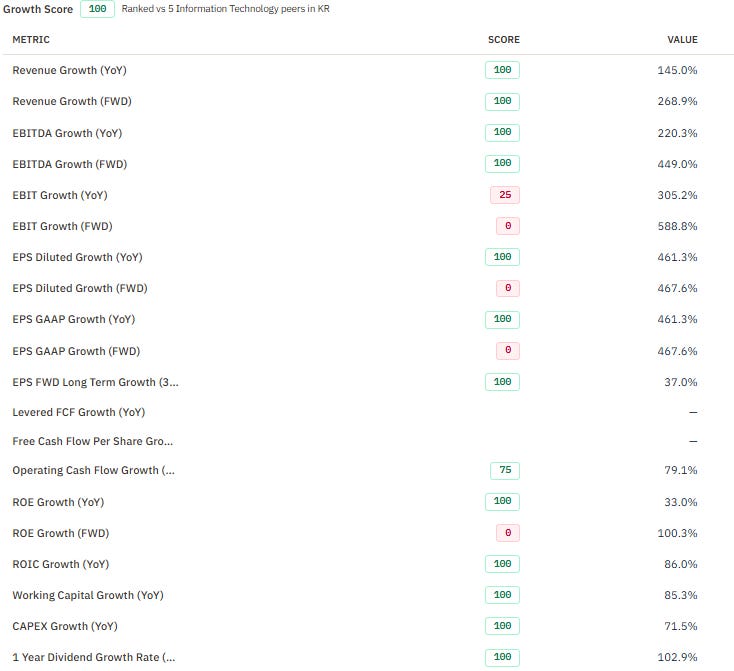Click score badge 100 for CAPEX Growth (YoY)
734x671 pixels.
(502, 626)
